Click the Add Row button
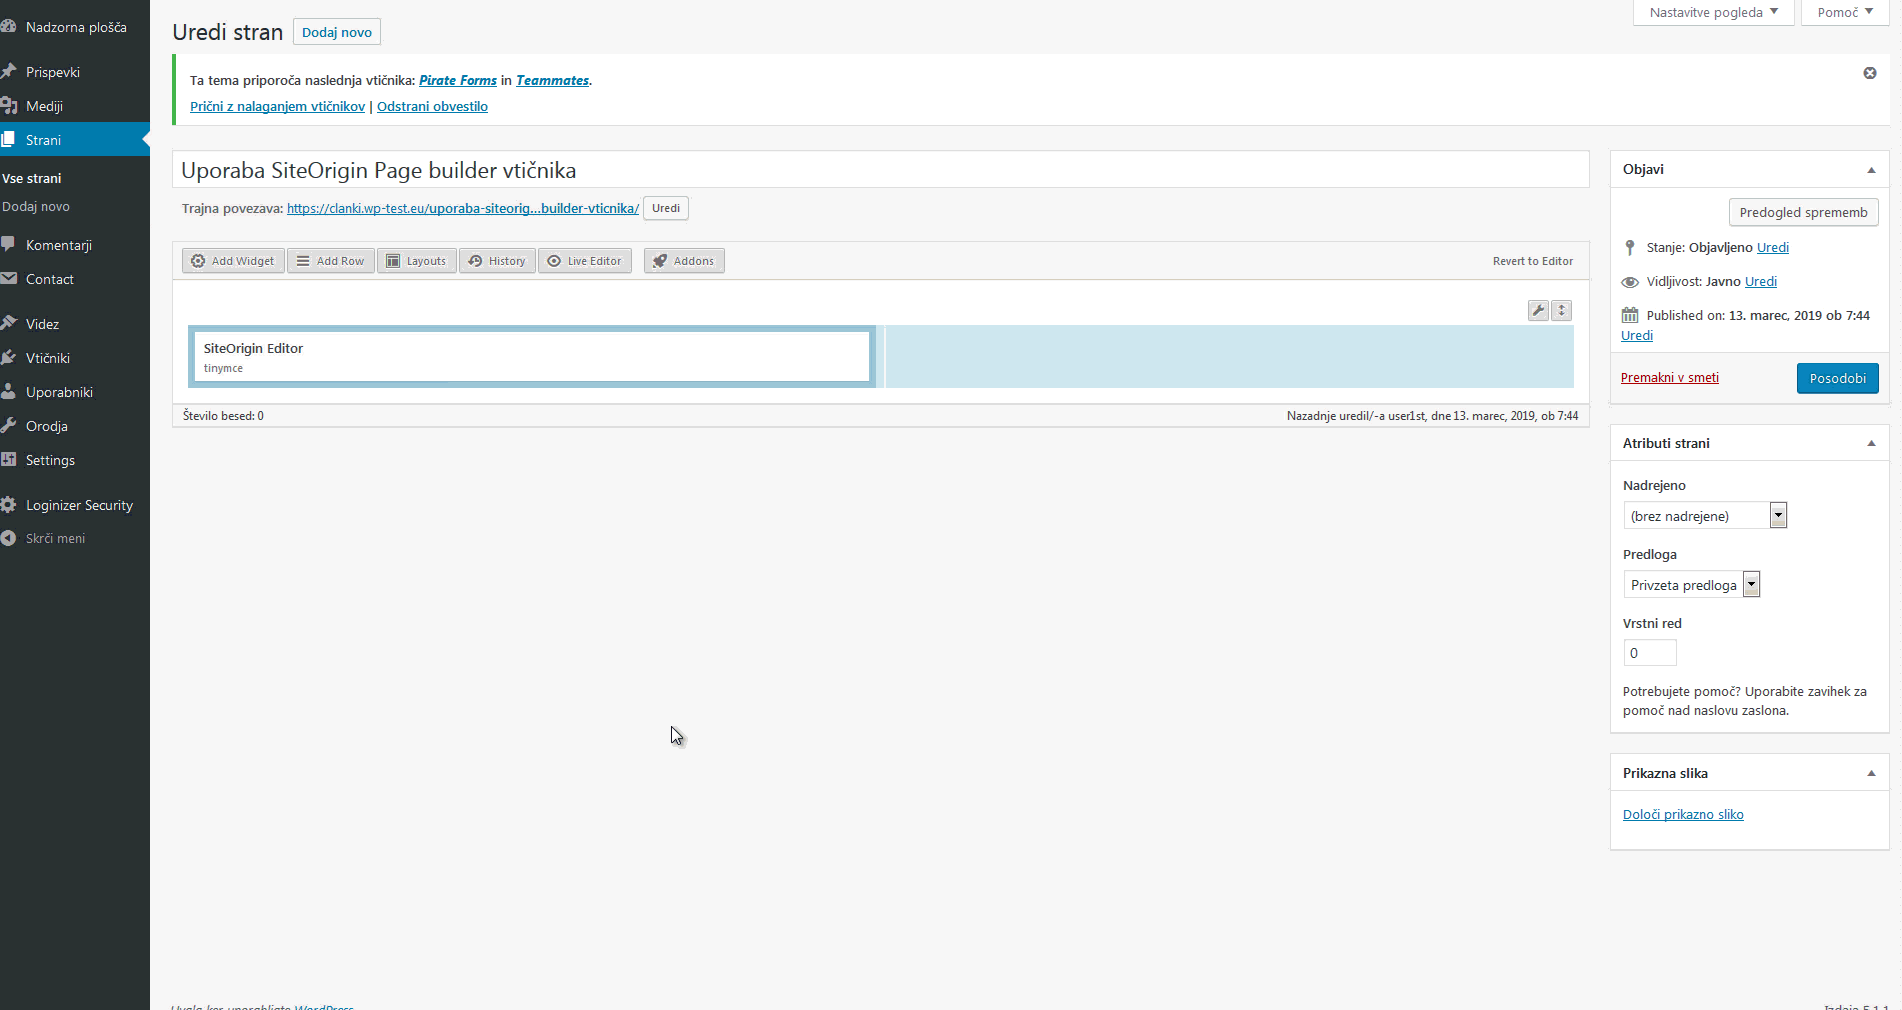The height and width of the screenshot is (1010, 1902). tap(331, 261)
